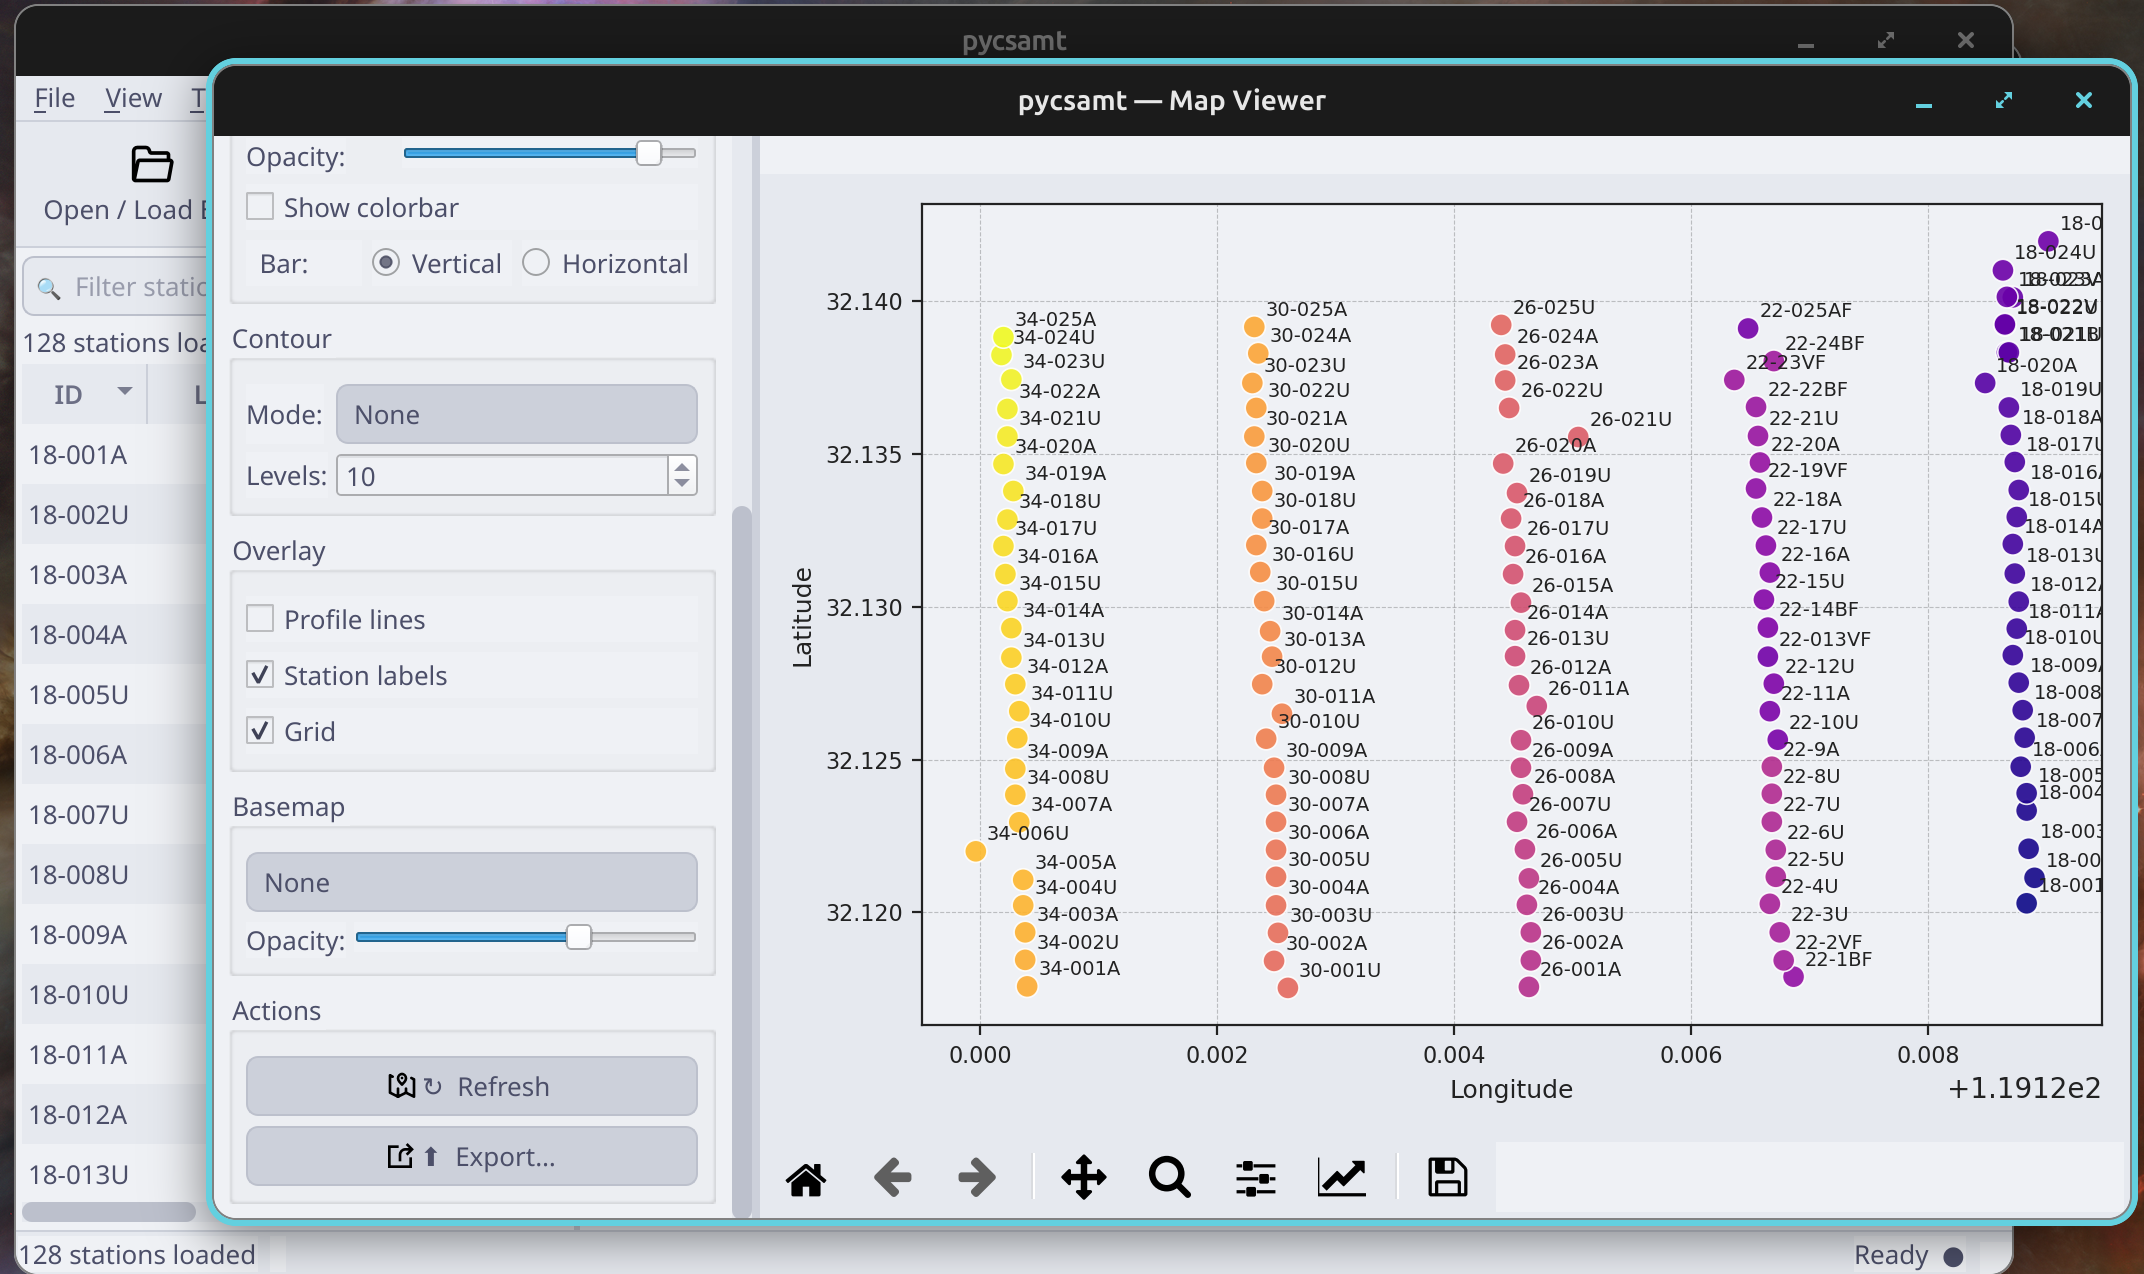This screenshot has width=2144, height=1274.
Task: Click the Ready status indicator dot
Action: tap(1953, 1256)
